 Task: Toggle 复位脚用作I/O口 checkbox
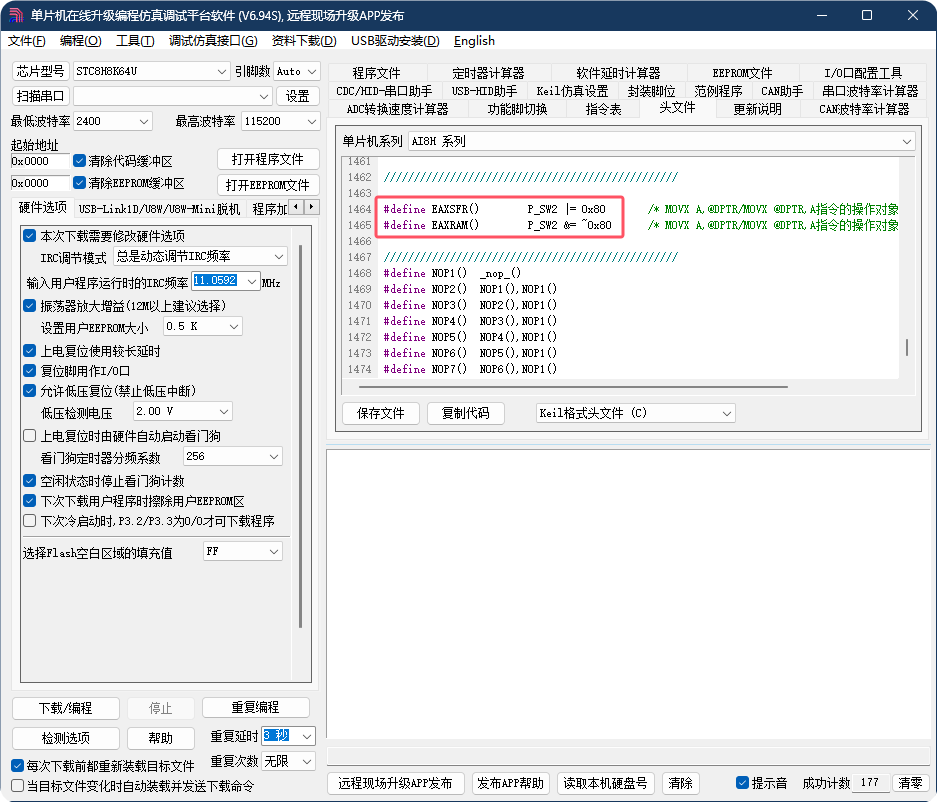coord(29,371)
